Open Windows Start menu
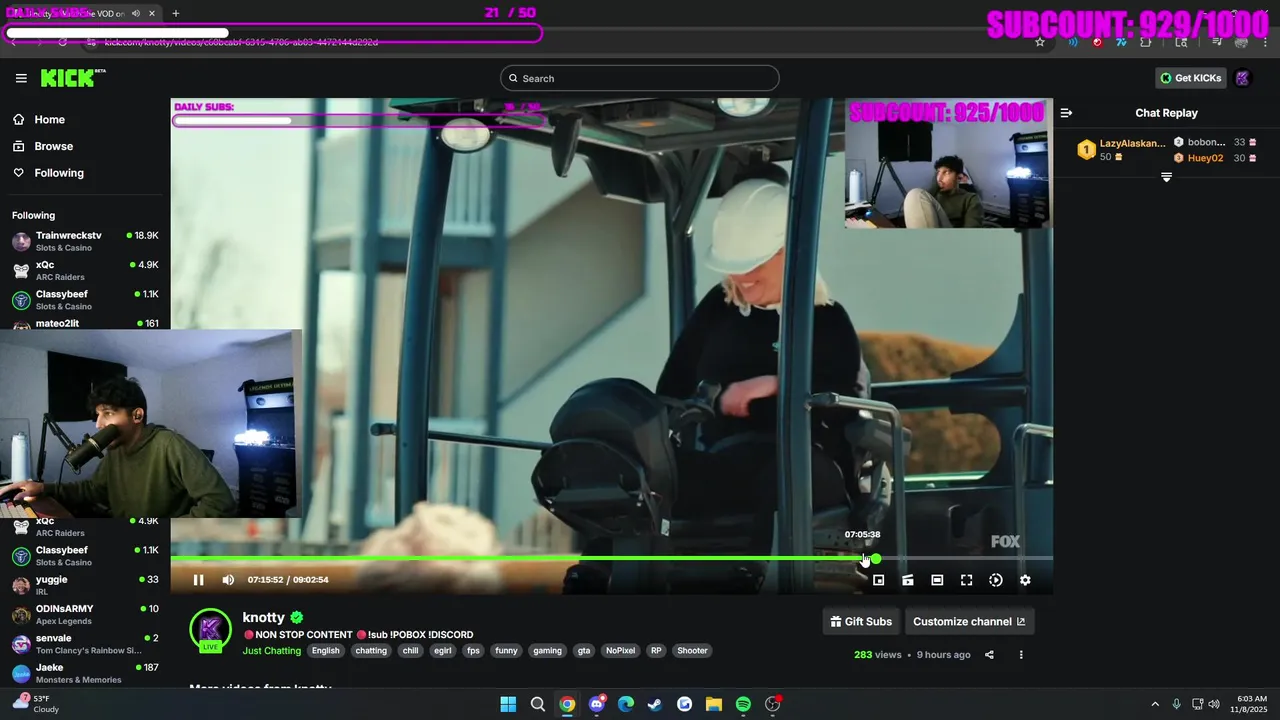The width and height of the screenshot is (1280, 720). pos(508,704)
